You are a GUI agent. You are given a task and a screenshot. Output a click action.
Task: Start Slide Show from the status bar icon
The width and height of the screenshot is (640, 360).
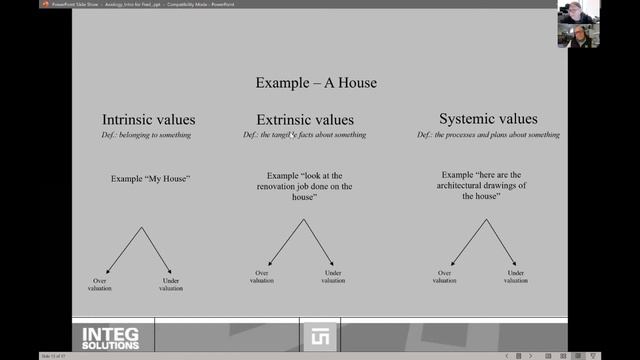click(593, 356)
